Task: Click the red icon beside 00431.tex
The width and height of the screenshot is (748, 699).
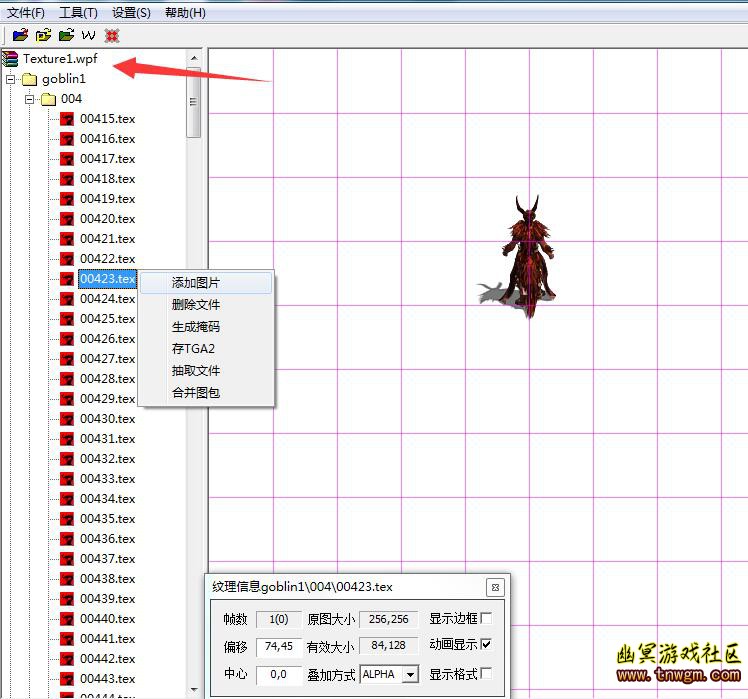Action: [67, 439]
